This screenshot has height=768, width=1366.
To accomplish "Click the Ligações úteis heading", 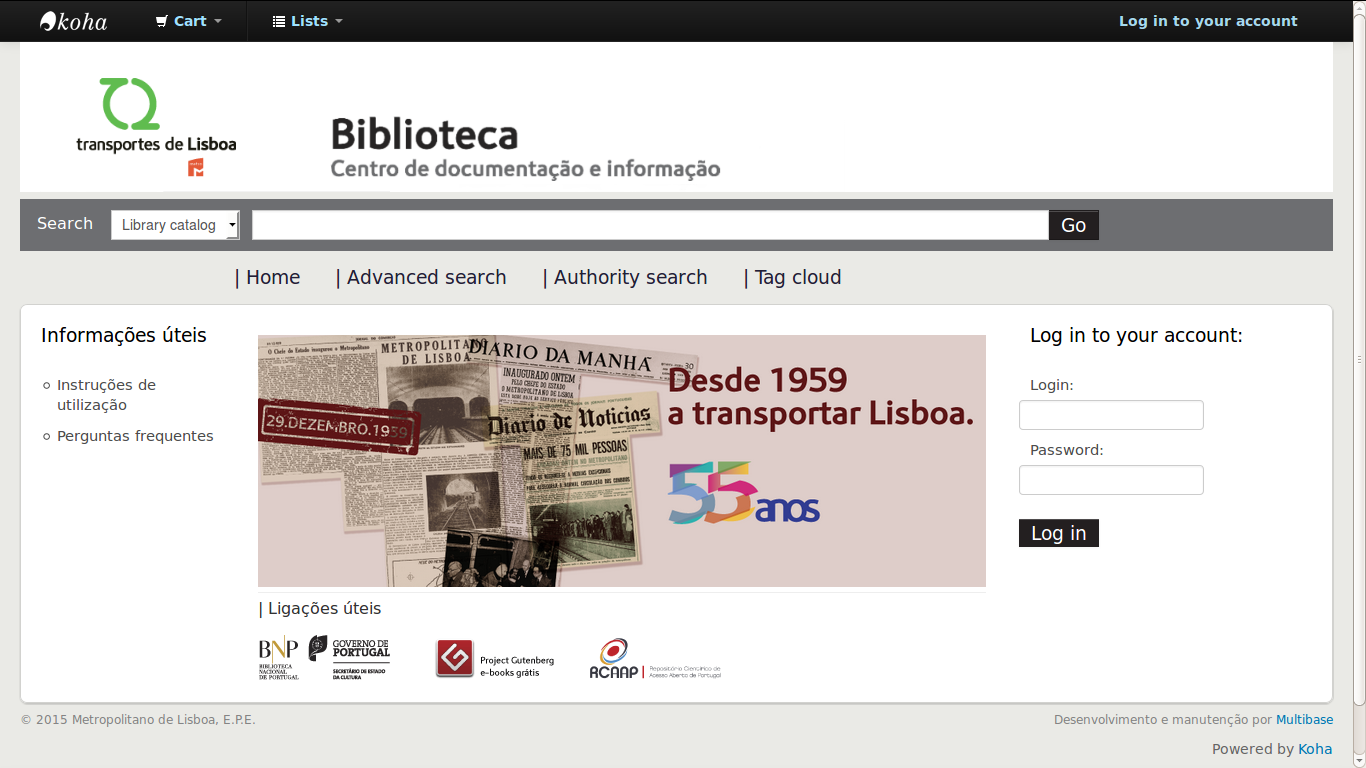I will (324, 608).
